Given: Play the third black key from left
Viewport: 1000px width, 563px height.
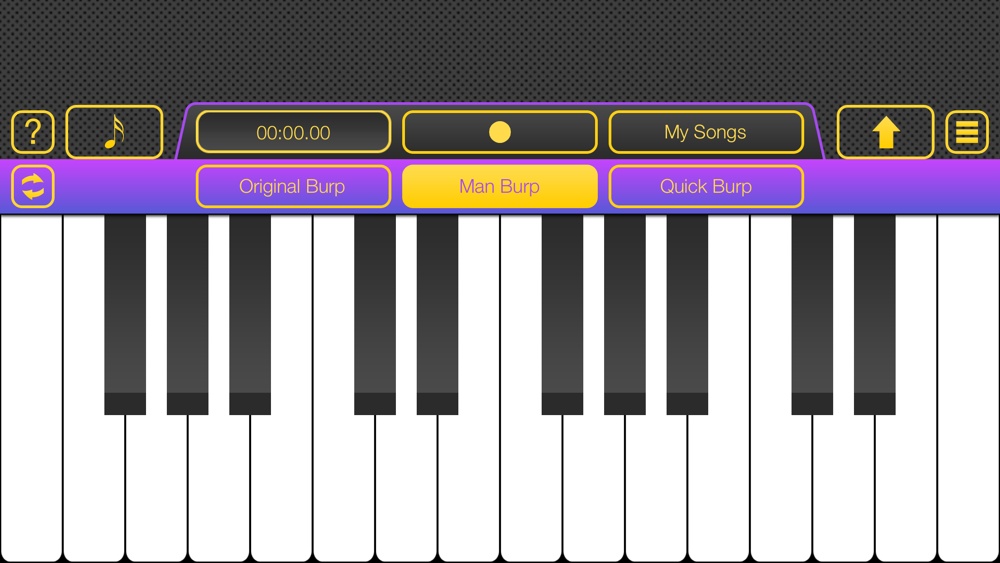Looking at the screenshot, I should pos(250,315).
